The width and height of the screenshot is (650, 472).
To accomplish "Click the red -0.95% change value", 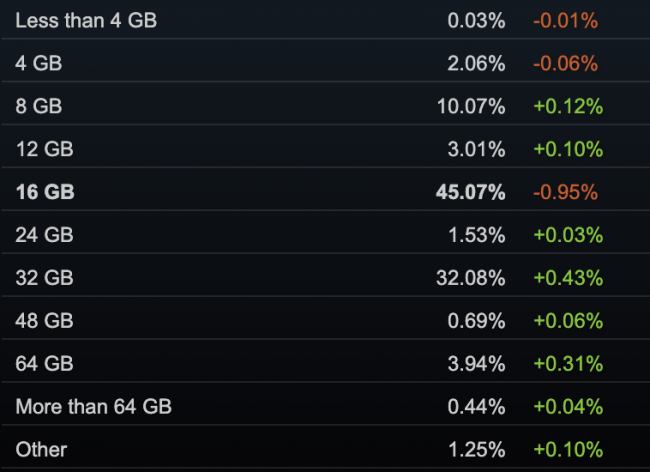I will 565,192.
